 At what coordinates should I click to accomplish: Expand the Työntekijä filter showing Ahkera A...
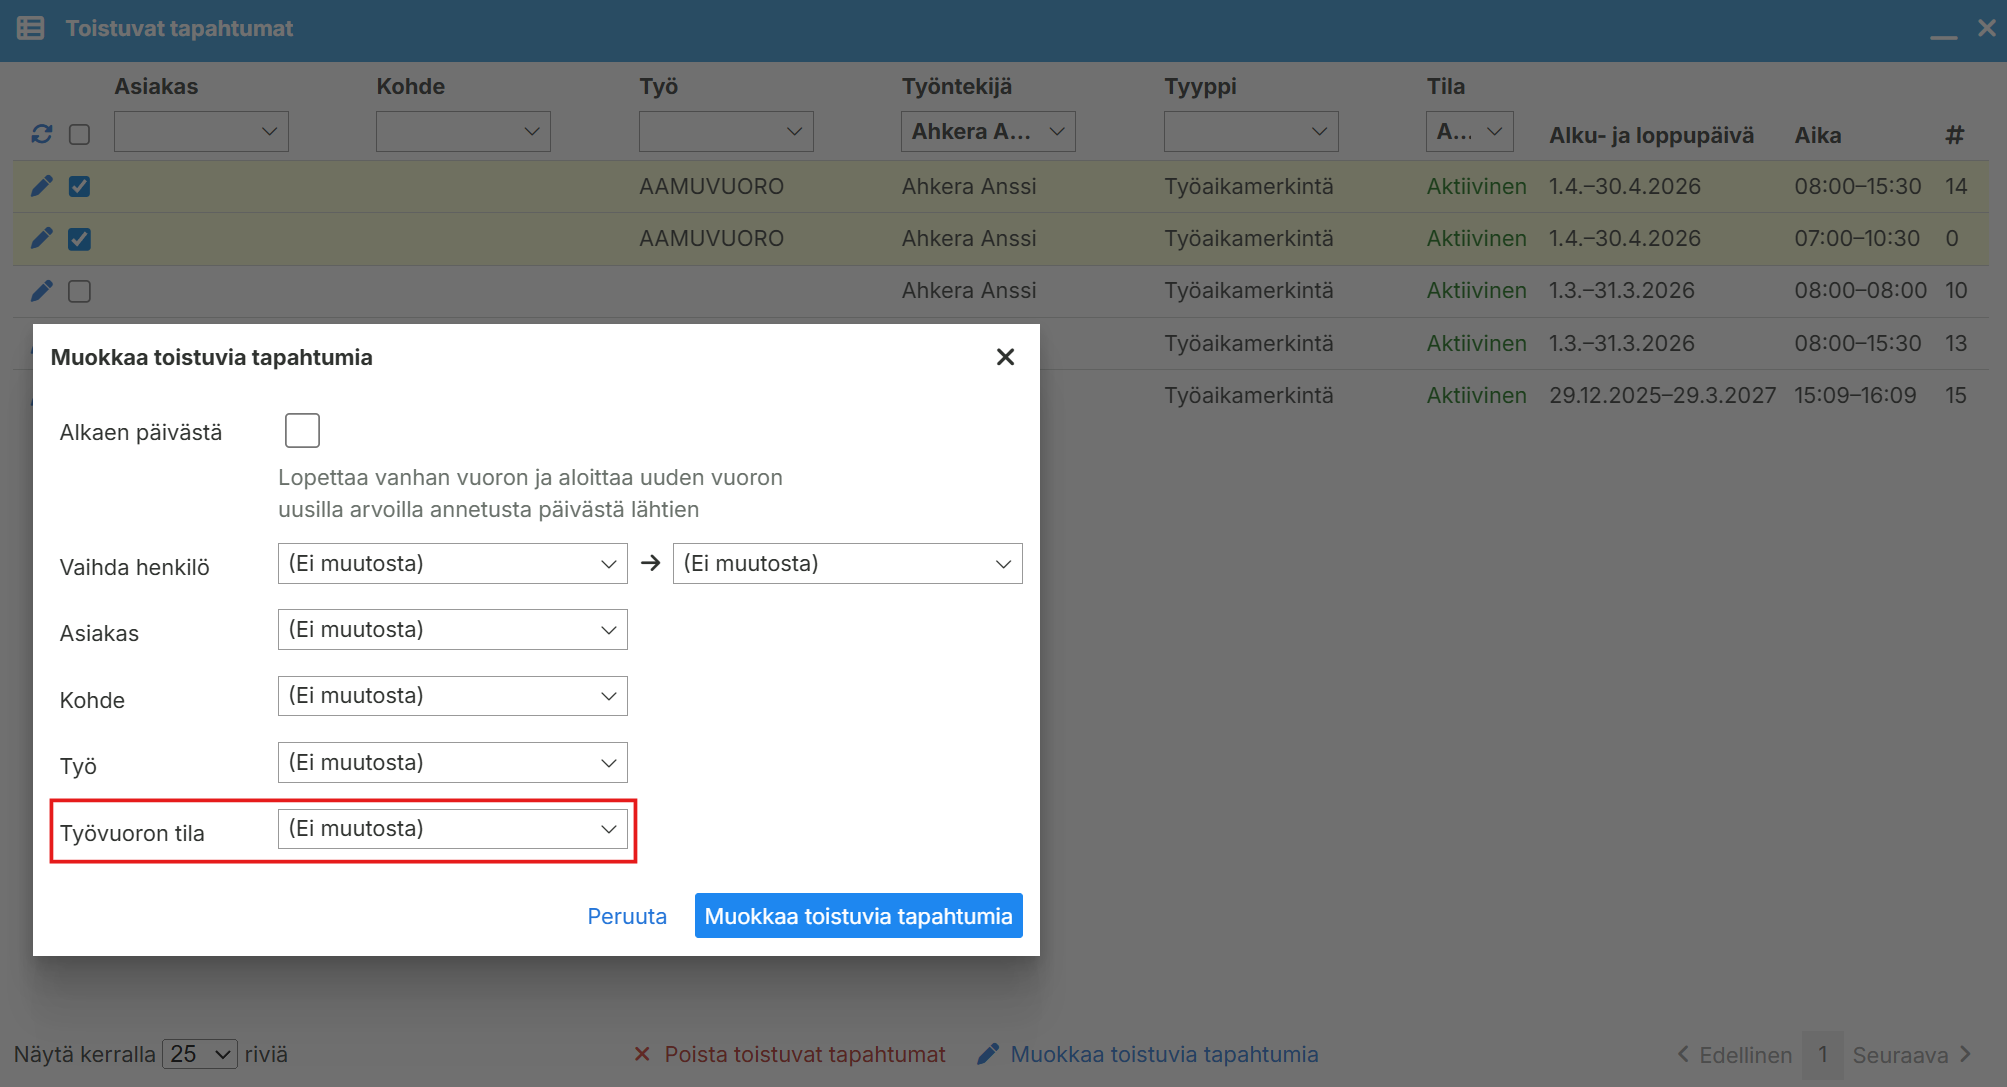987,132
